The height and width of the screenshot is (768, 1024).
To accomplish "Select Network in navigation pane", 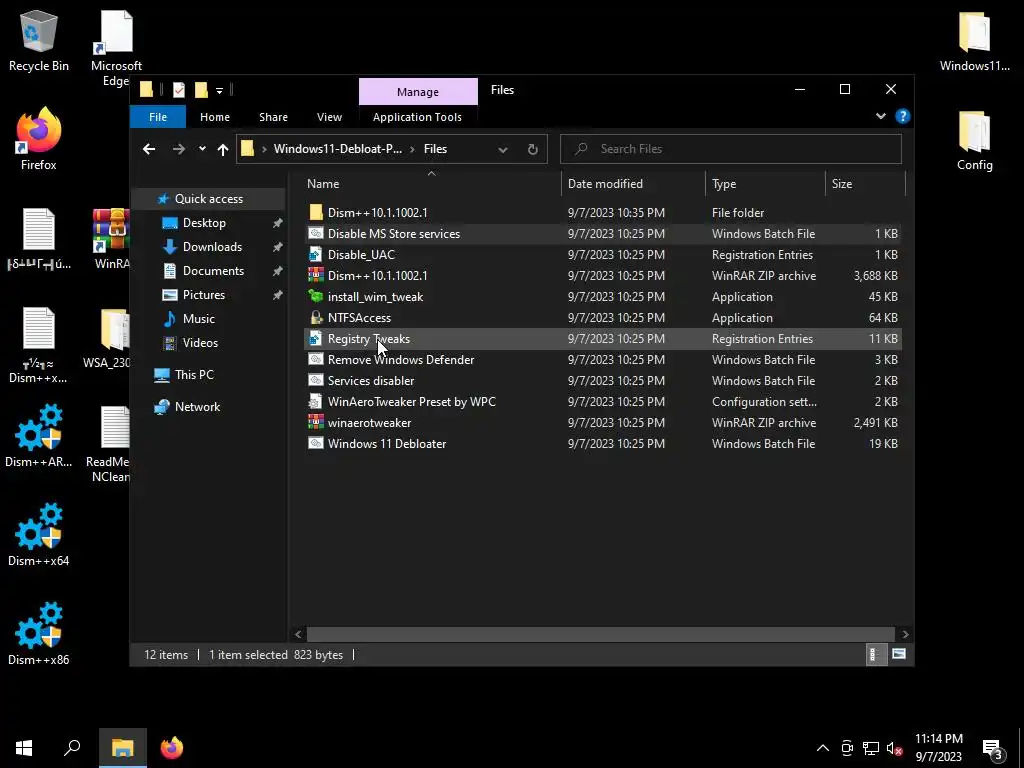I will [x=197, y=407].
